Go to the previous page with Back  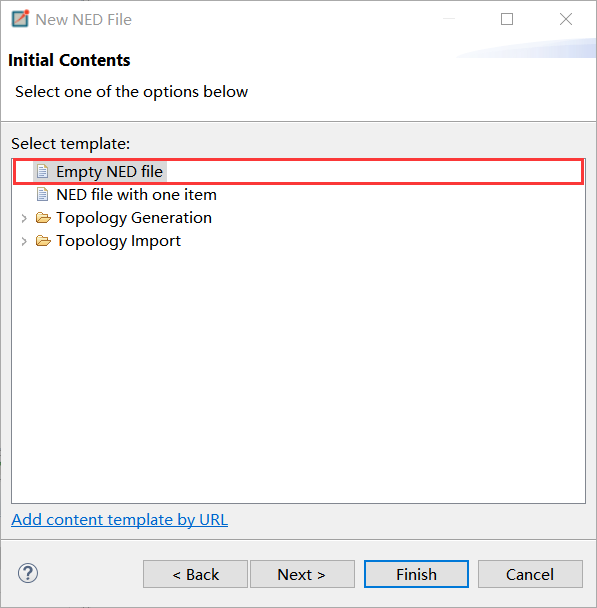[195, 574]
